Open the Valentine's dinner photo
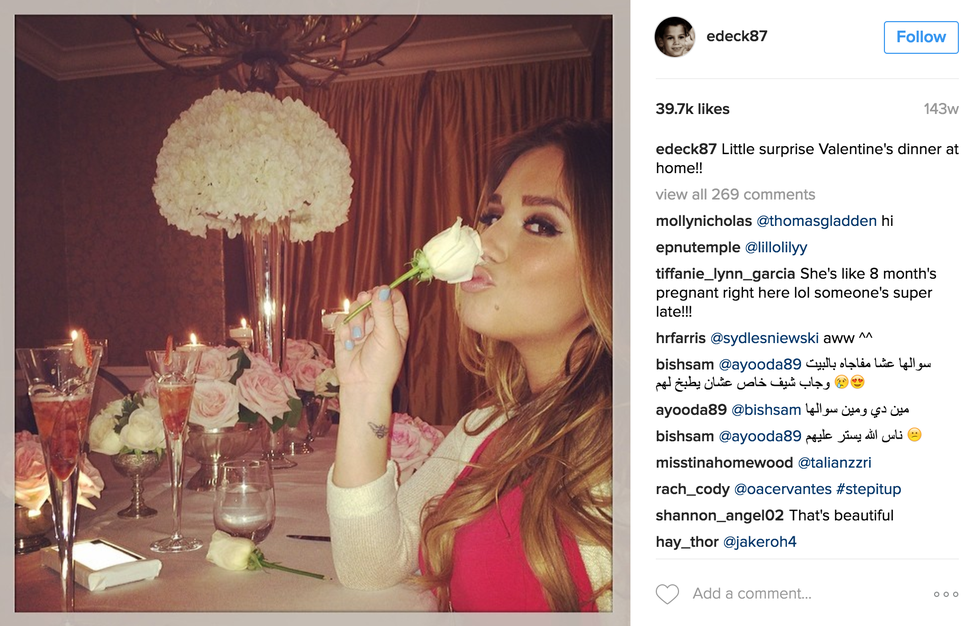Viewport: 980px width, 626px height. point(314,314)
